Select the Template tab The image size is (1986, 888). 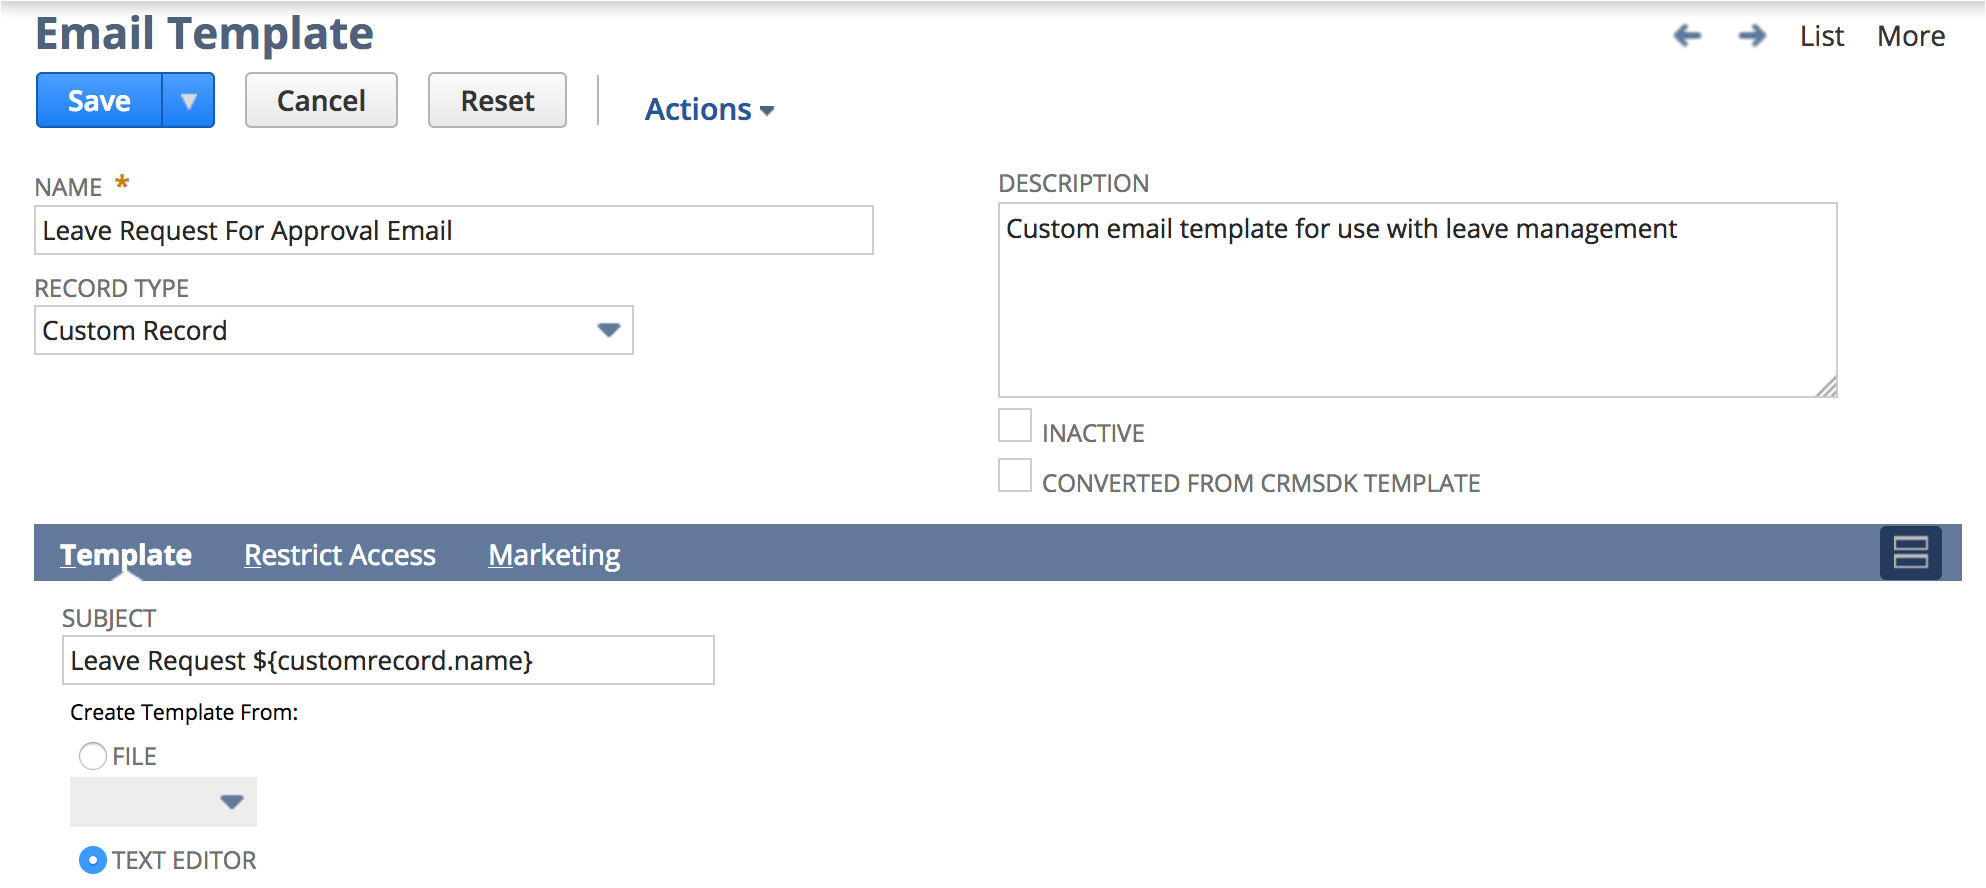126,555
